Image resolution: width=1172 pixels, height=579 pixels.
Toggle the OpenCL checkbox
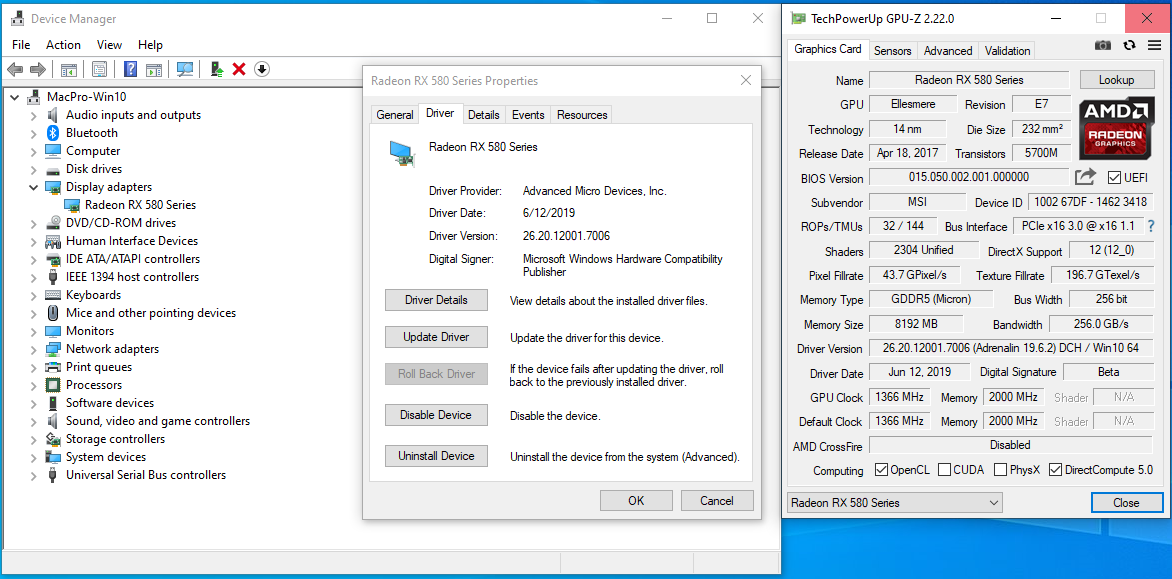[880, 470]
